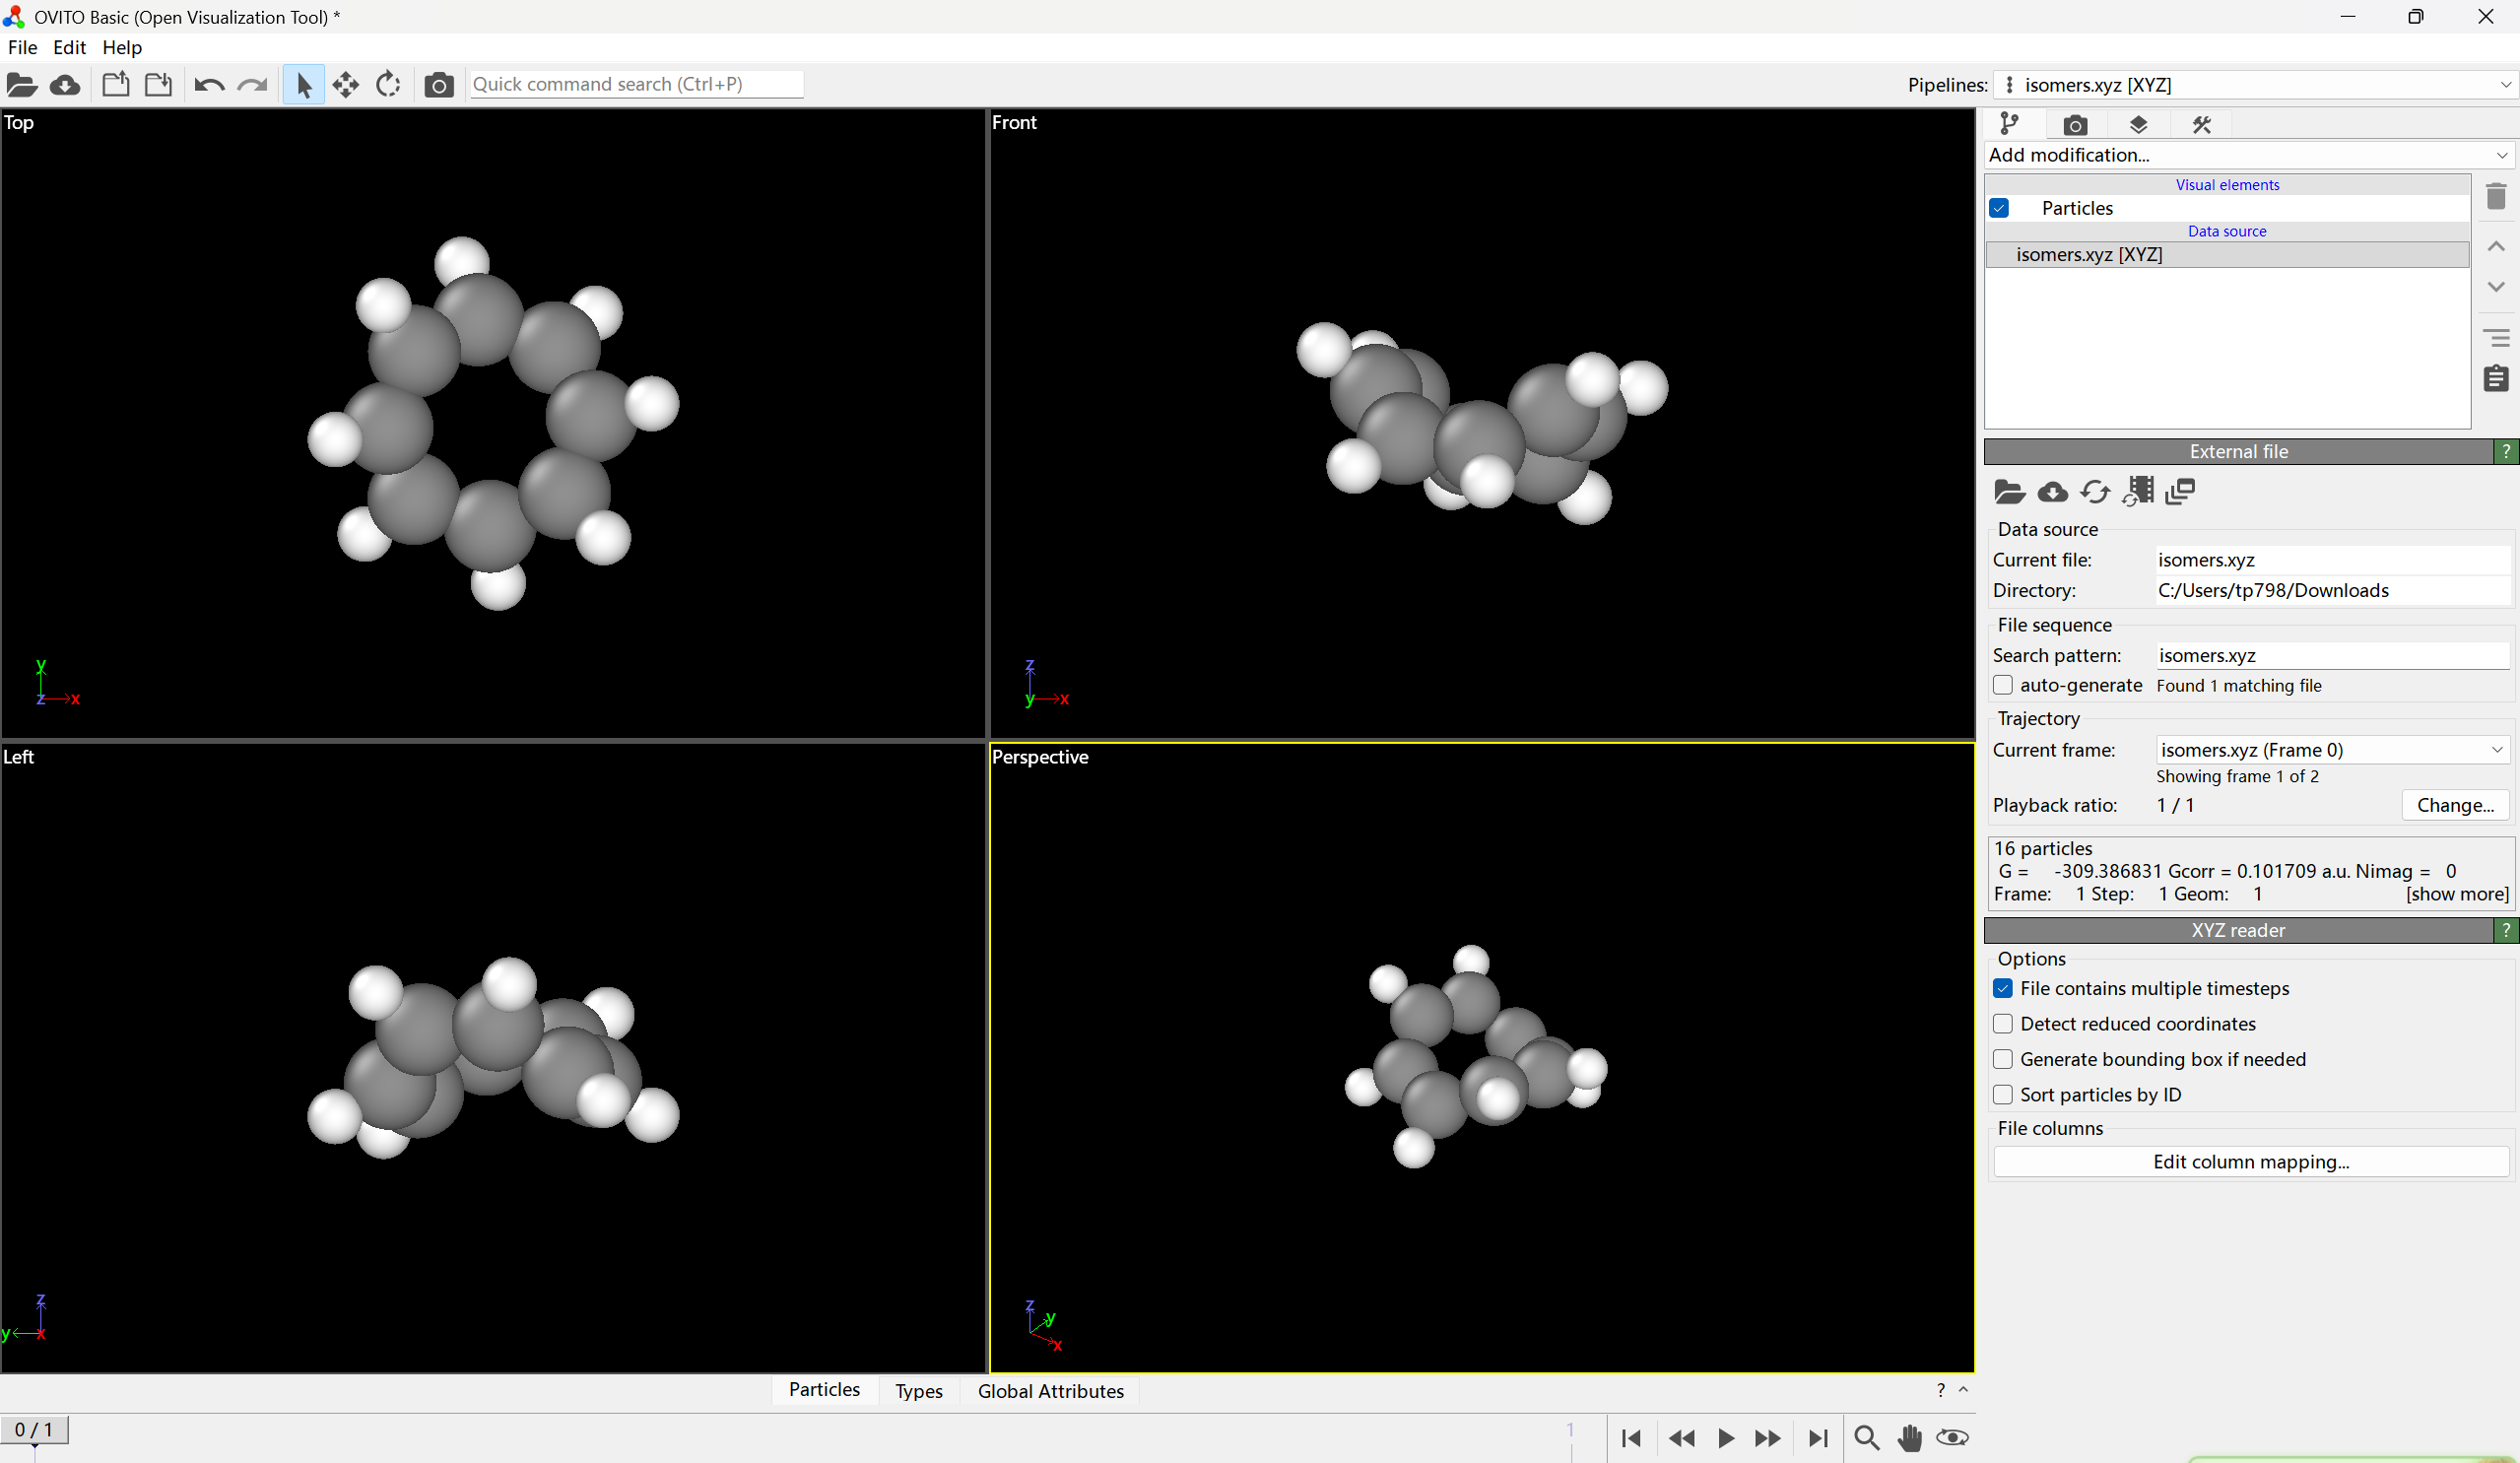Jump to the last animation frame
Viewport: 2520px width, 1463px height.
tap(1818, 1438)
